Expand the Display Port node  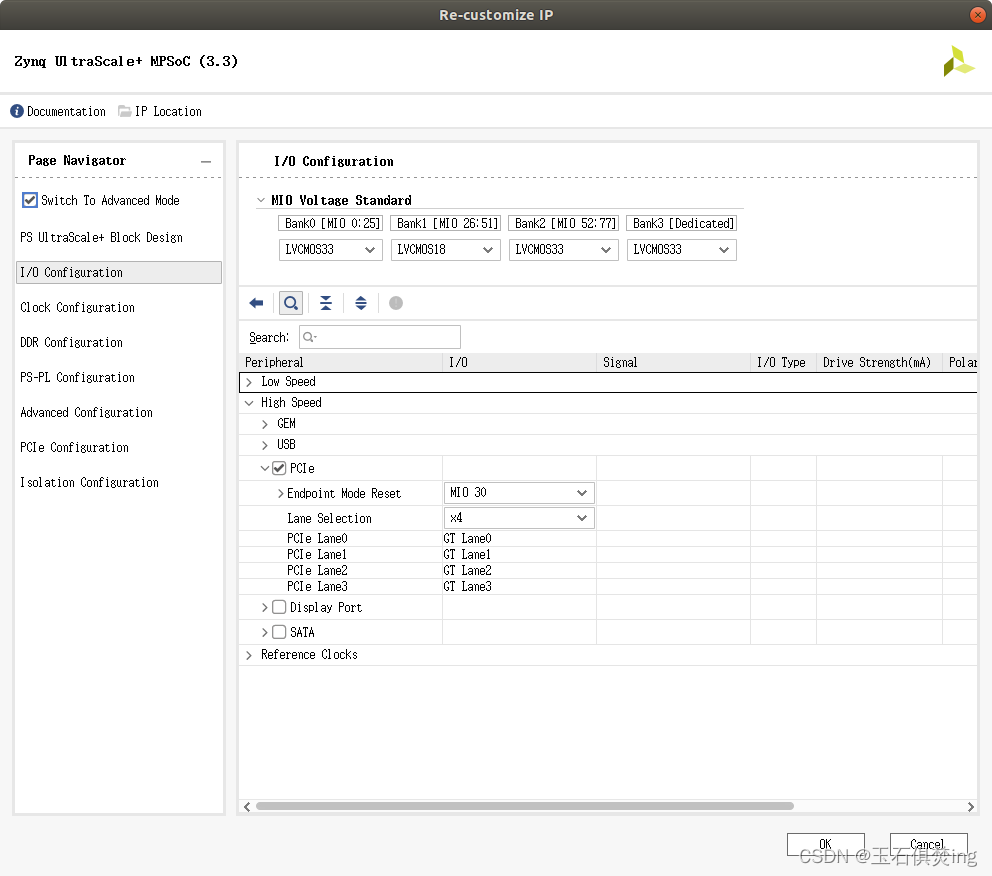[x=265, y=607]
